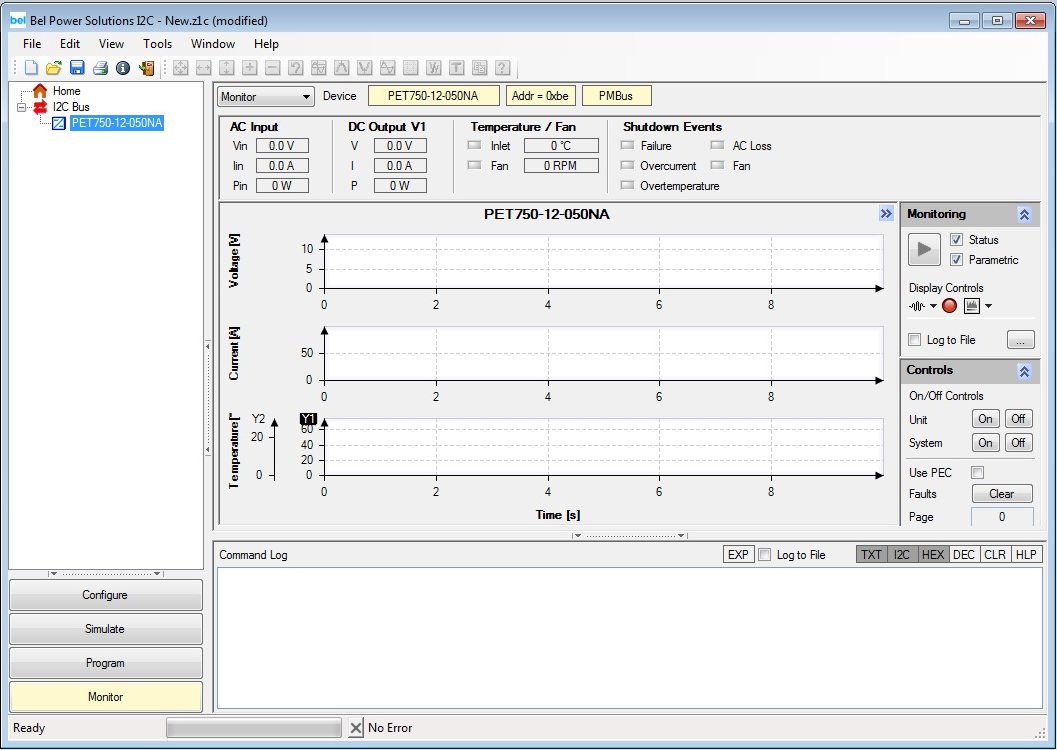This screenshot has height=750, width=1057.
Task: Select the Home node in the tree
Action: coord(66,91)
